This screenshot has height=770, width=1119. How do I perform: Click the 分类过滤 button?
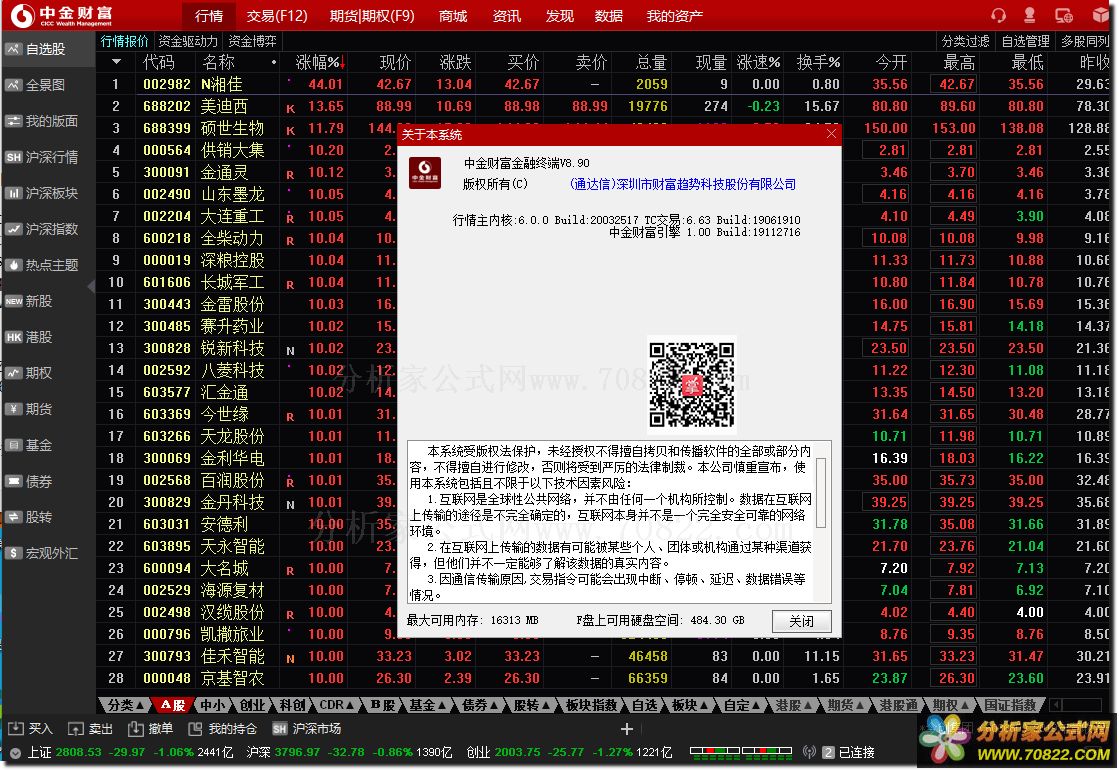point(966,41)
